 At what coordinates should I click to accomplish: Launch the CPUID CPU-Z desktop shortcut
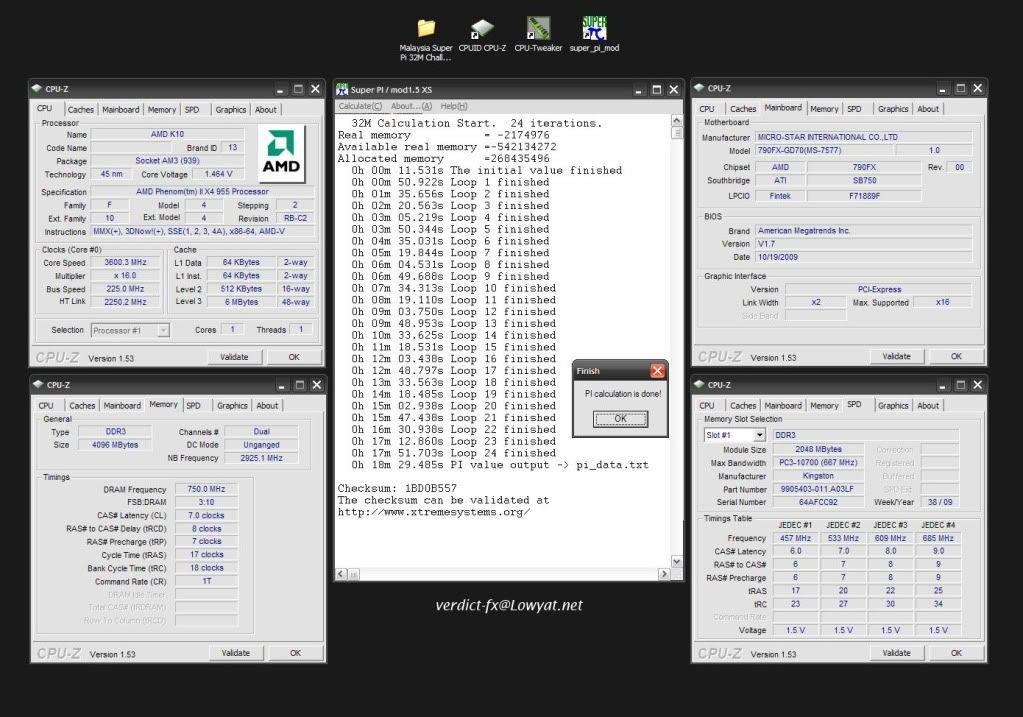coord(483,30)
